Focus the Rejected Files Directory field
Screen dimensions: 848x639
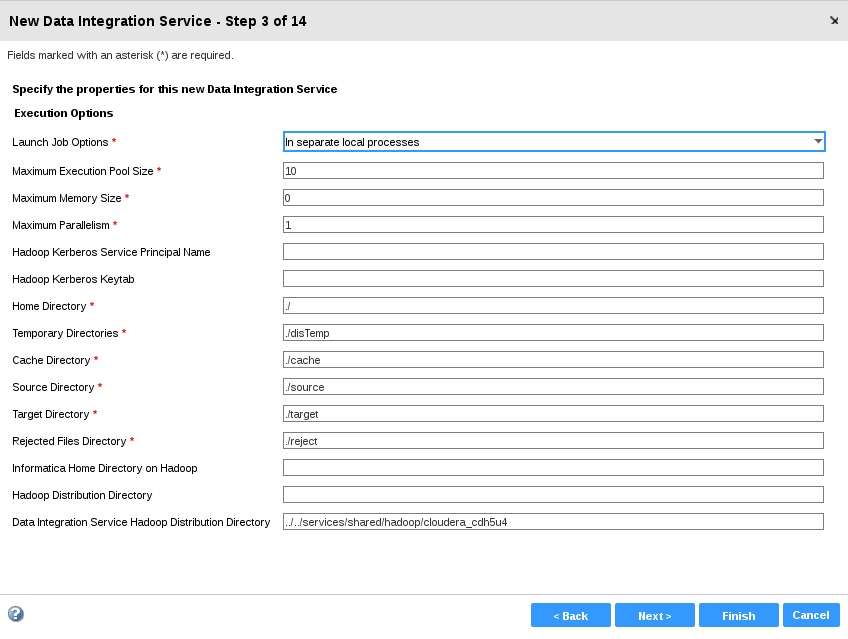point(553,441)
